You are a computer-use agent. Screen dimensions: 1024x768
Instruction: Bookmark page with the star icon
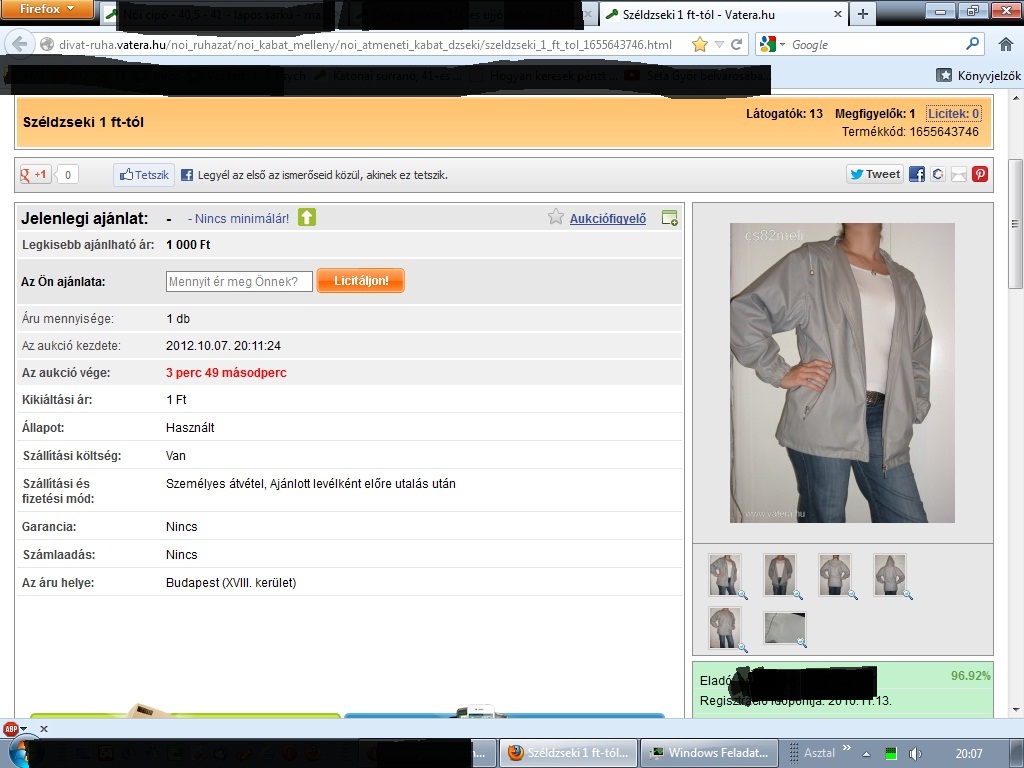[699, 44]
